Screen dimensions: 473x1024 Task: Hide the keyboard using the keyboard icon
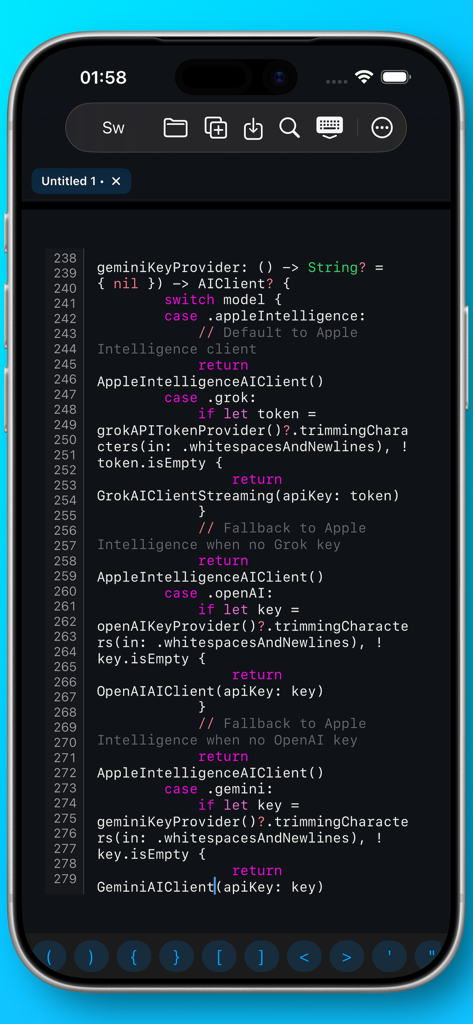(x=329, y=128)
